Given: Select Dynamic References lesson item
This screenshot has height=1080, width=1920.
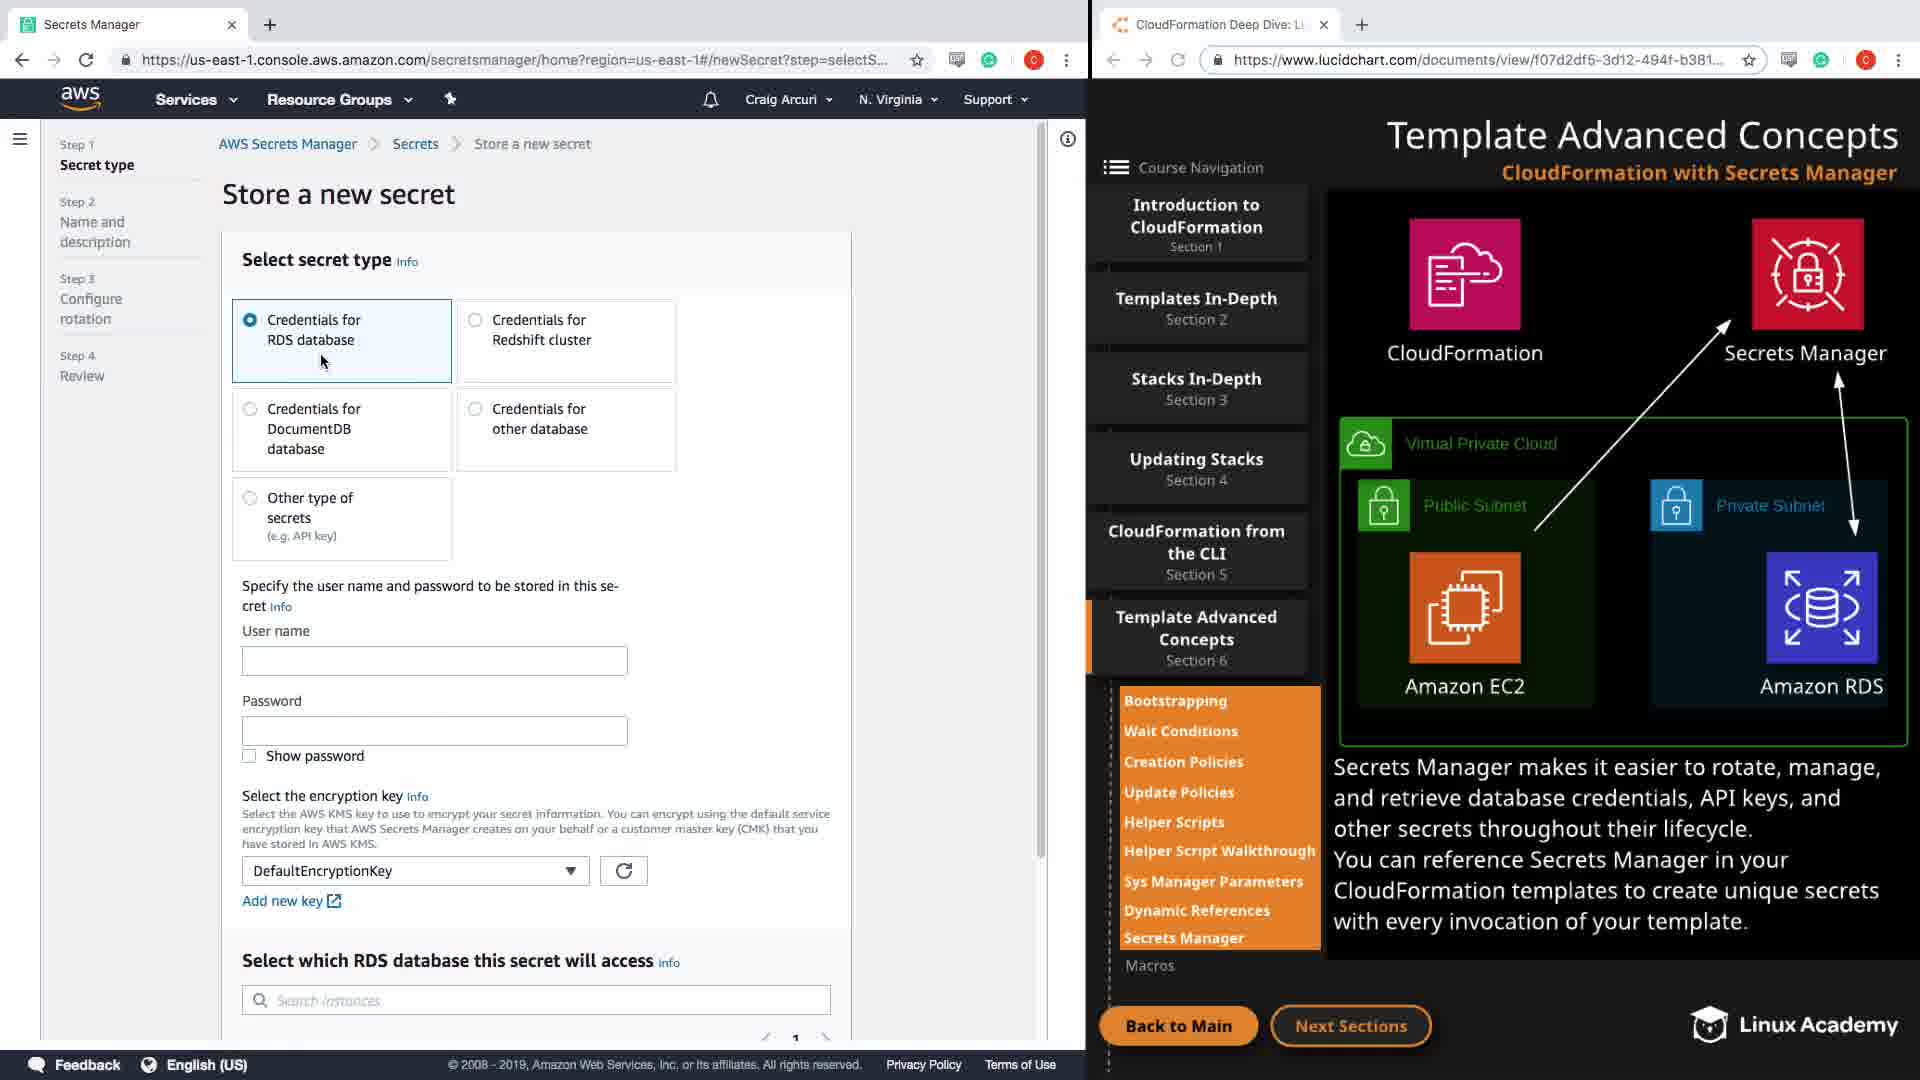Looking at the screenshot, I should tap(1196, 910).
